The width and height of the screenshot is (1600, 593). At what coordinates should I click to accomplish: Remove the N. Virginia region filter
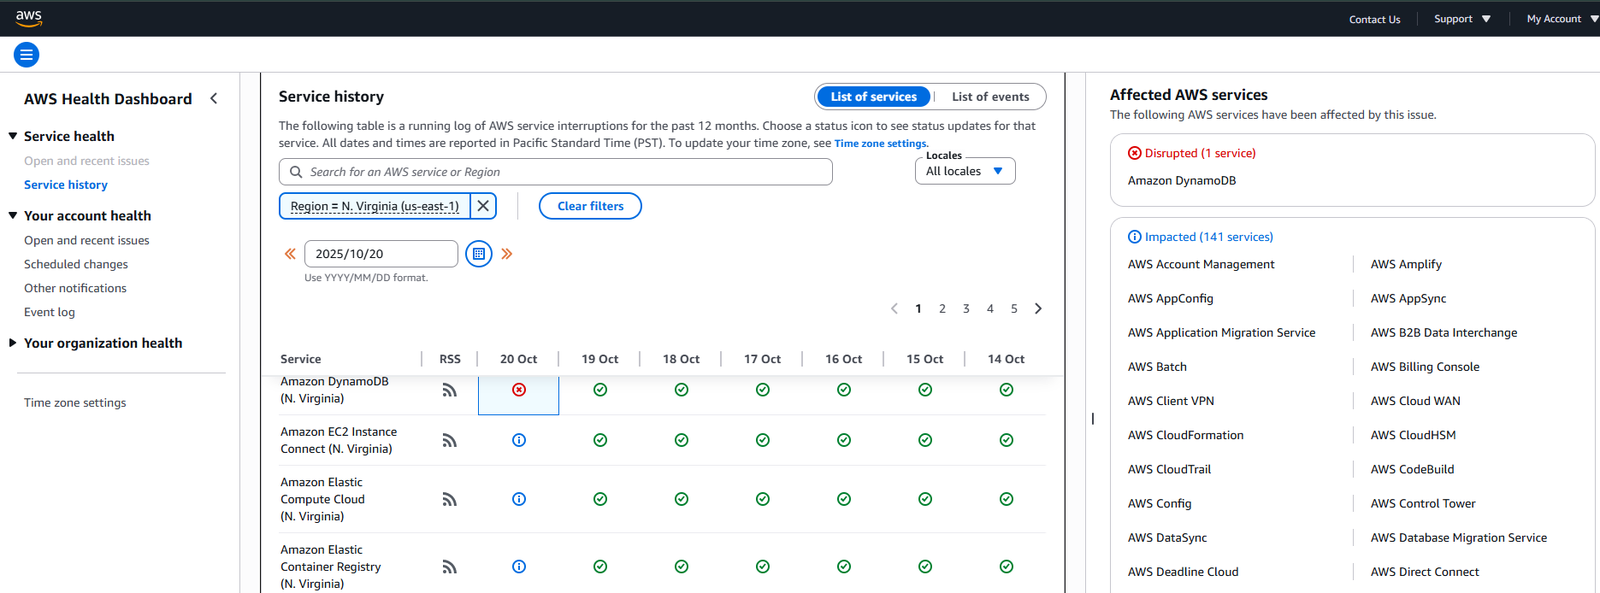pos(483,206)
